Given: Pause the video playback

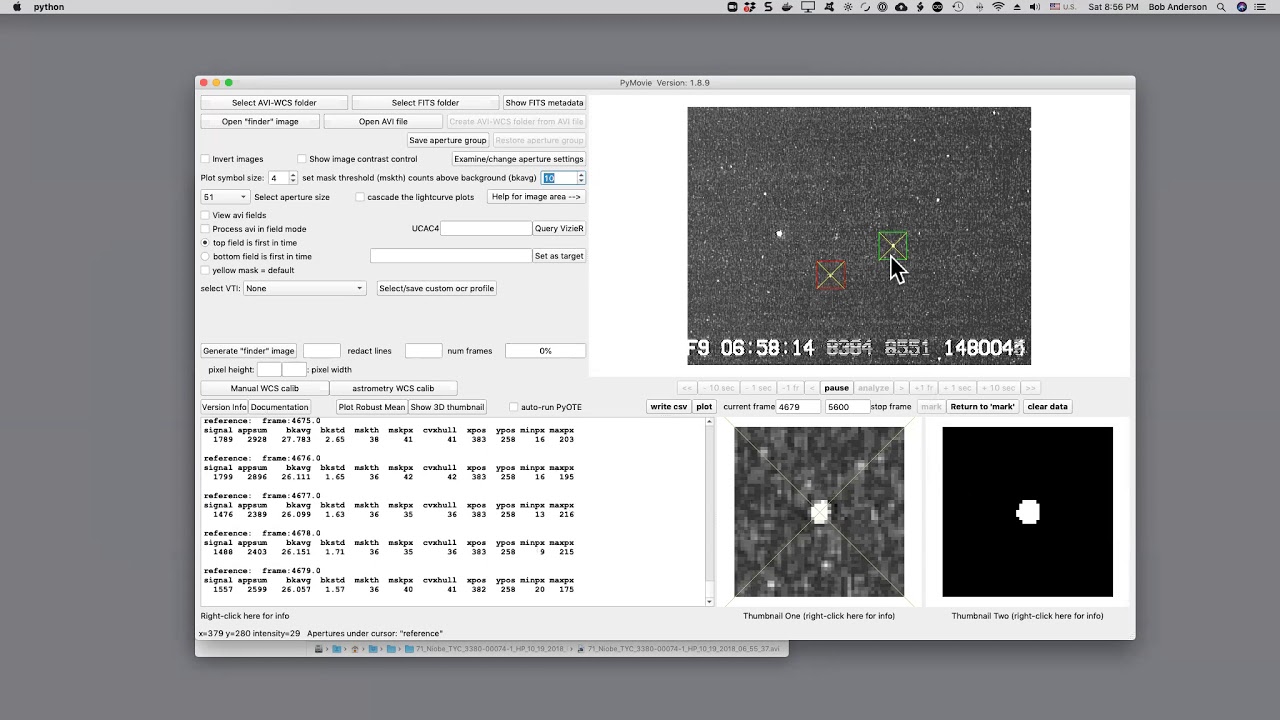Looking at the screenshot, I should pos(836,388).
